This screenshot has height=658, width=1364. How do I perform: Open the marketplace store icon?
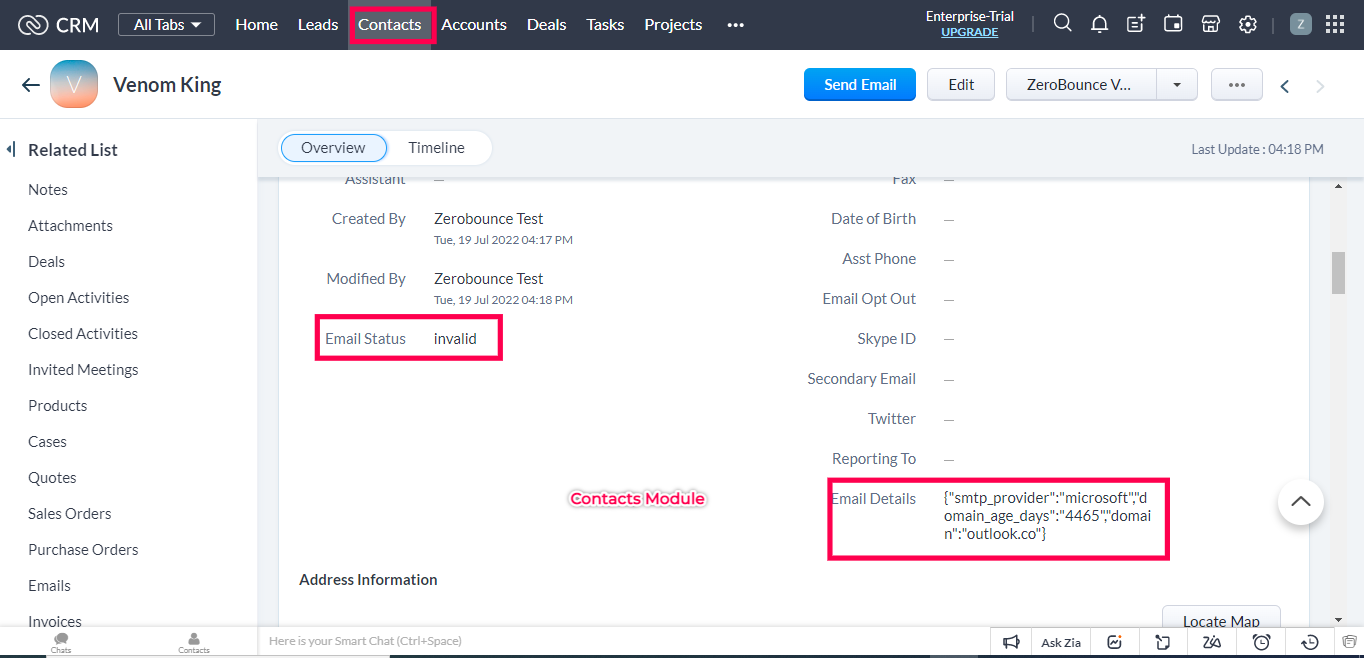tap(1211, 24)
